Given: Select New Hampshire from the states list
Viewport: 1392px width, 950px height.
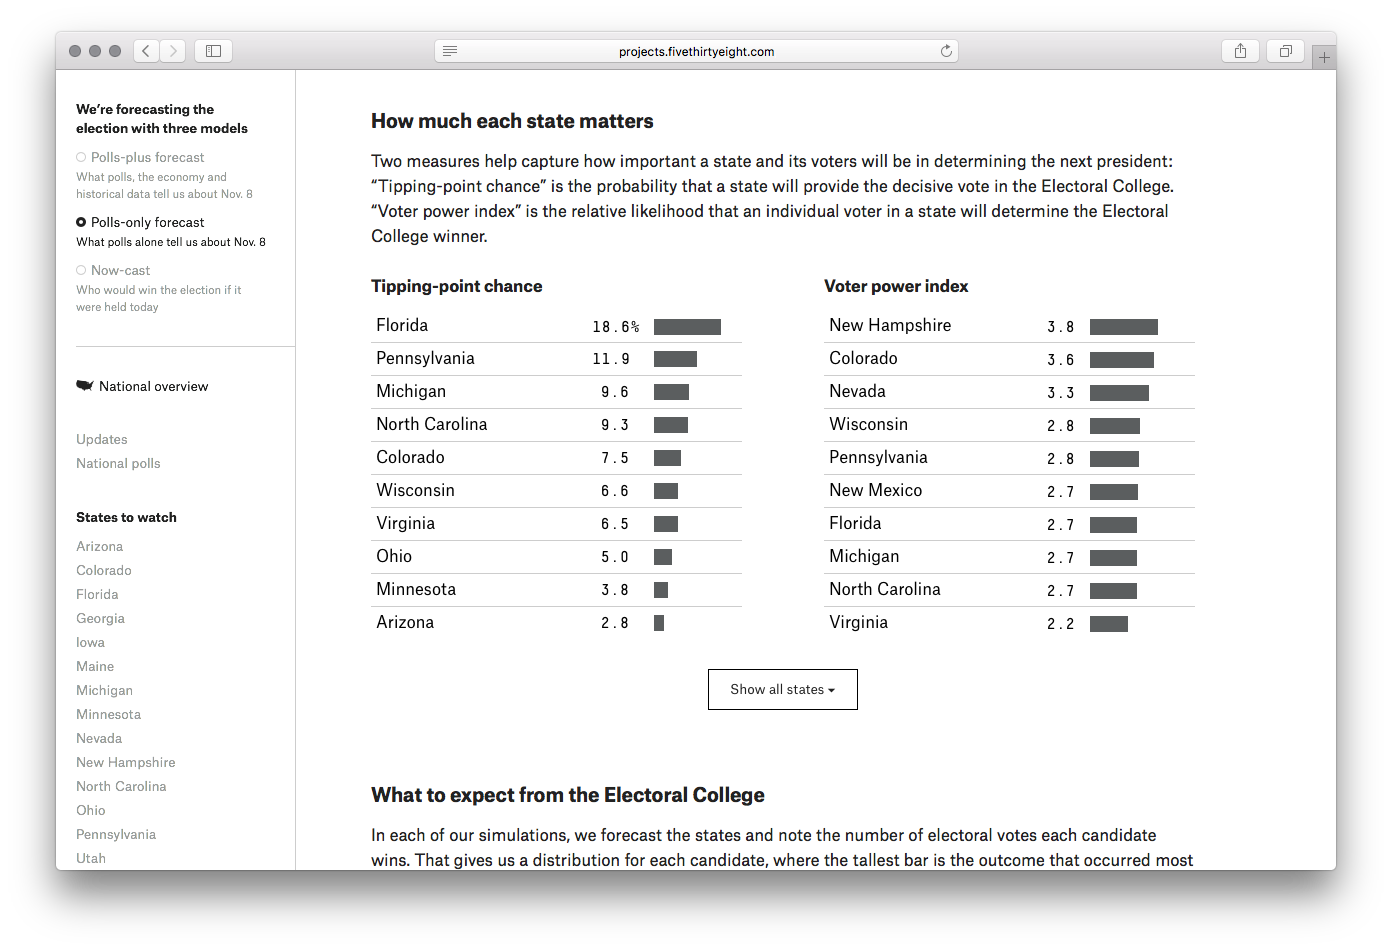Looking at the screenshot, I should click(125, 762).
